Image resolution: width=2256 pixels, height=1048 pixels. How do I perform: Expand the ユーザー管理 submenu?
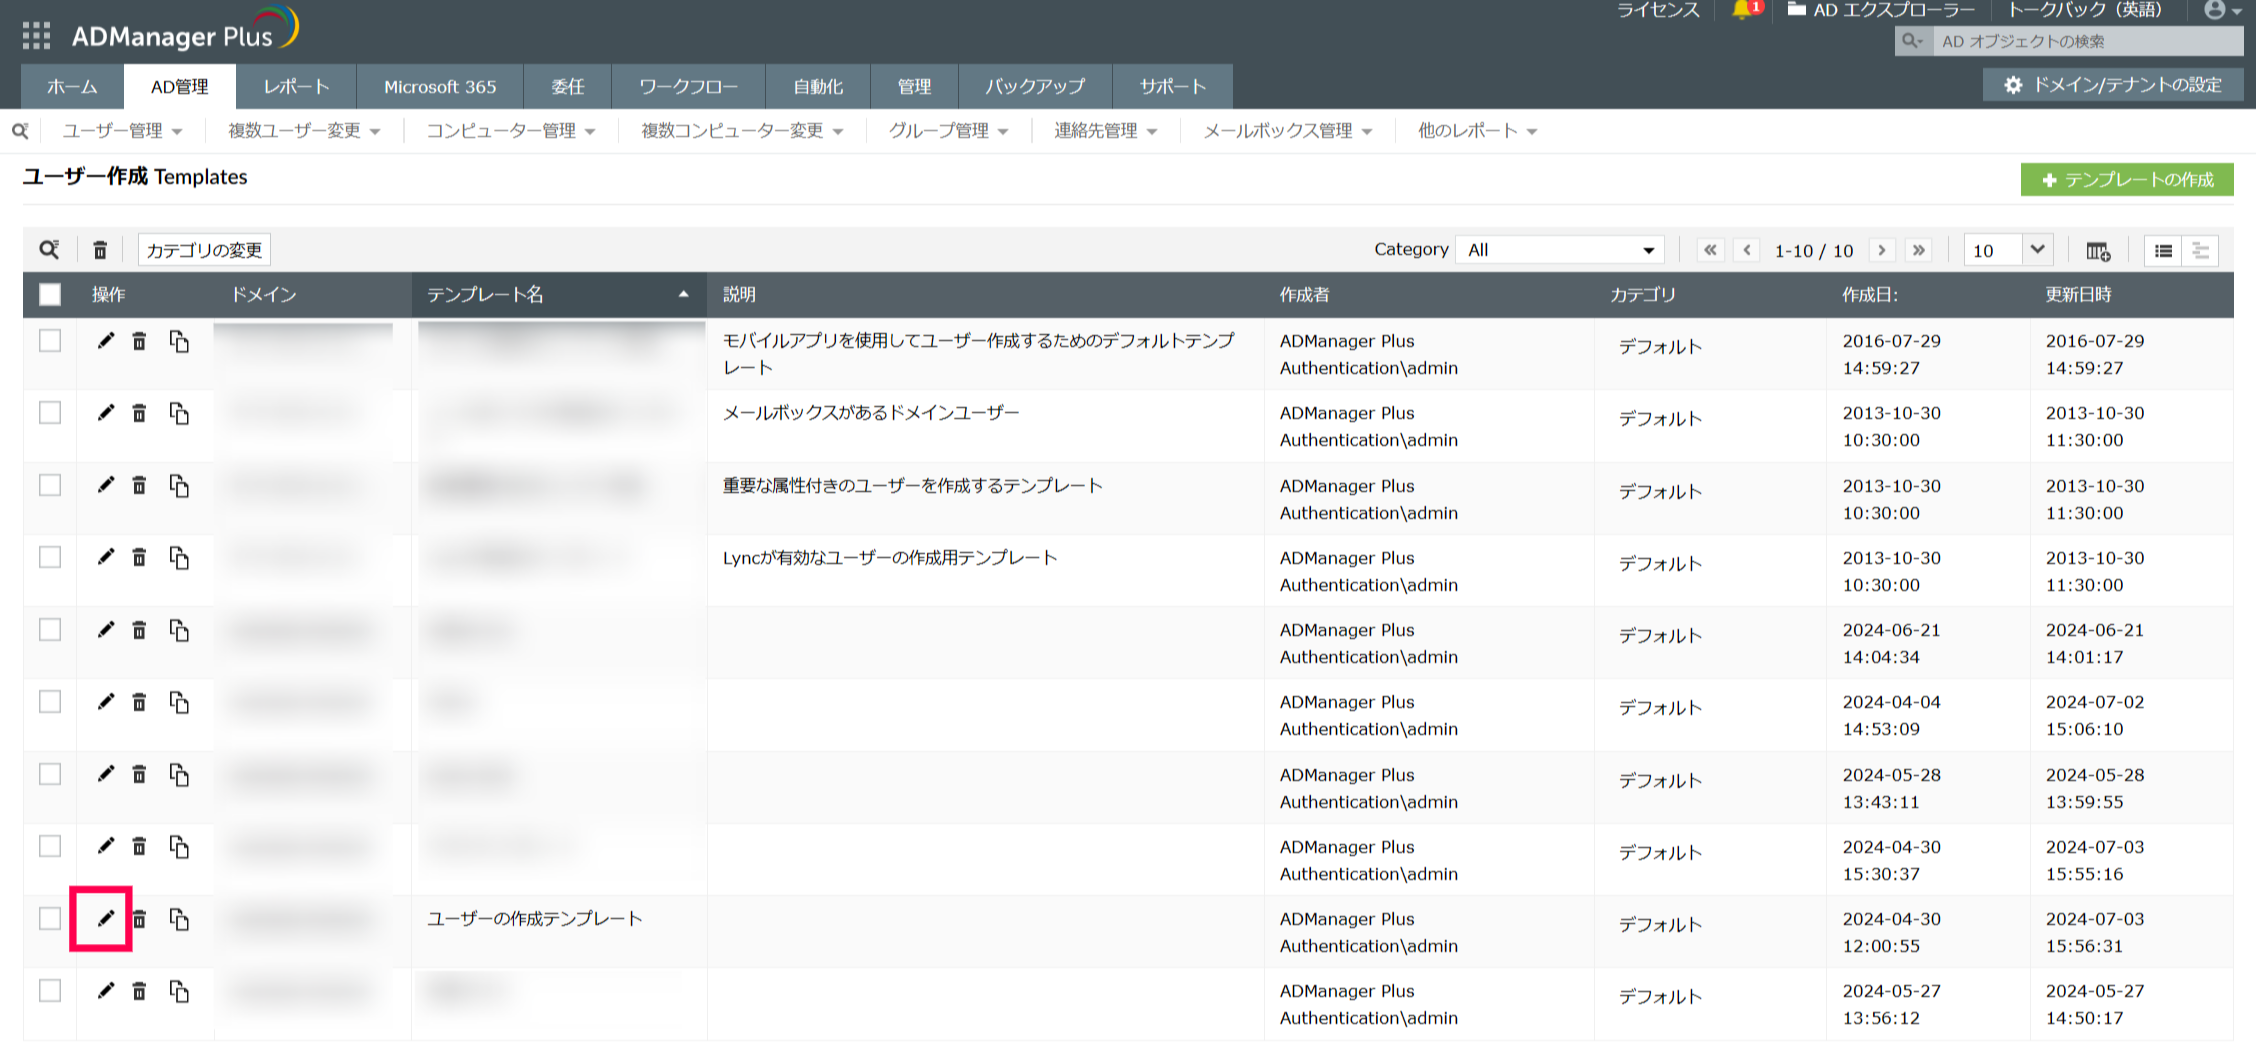tap(122, 131)
